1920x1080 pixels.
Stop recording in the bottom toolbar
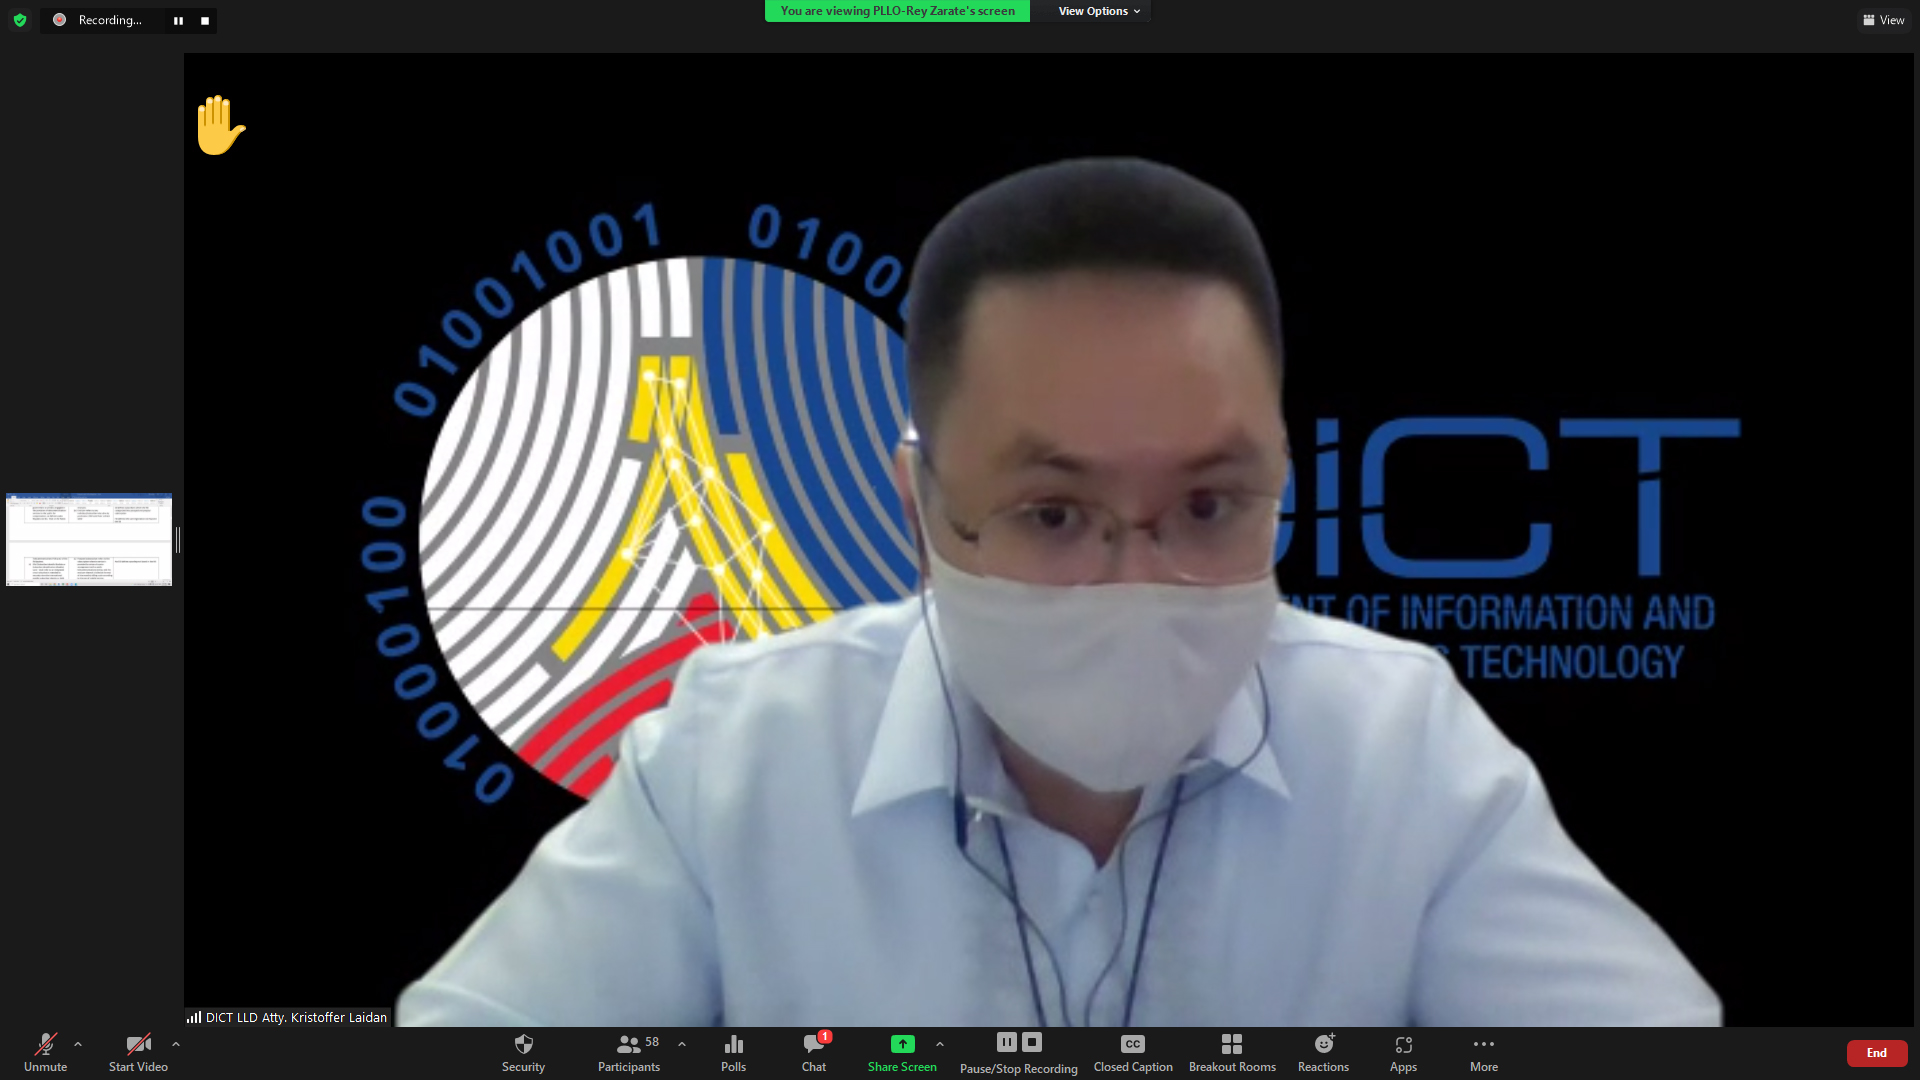pos(1032,1042)
